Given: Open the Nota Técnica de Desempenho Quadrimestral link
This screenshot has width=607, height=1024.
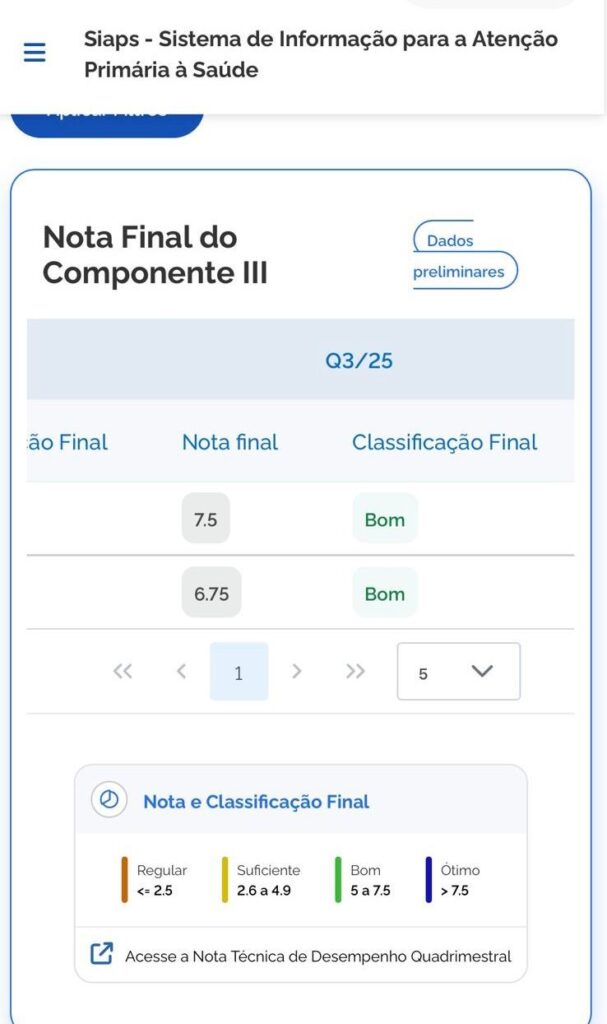Looking at the screenshot, I should (x=317, y=956).
